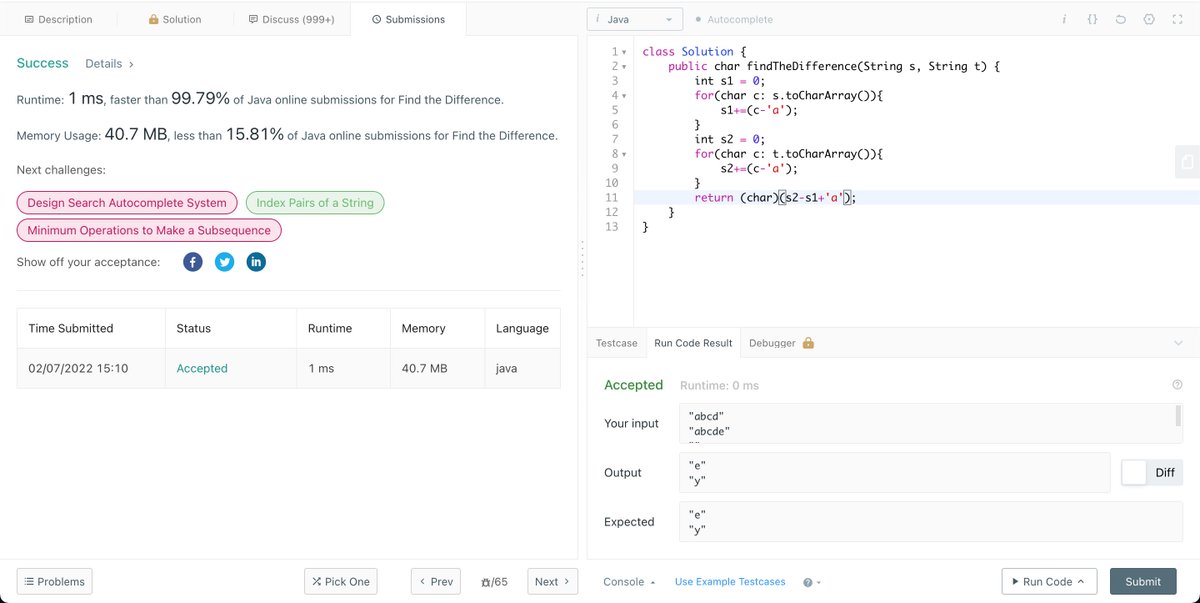Click the lock icon on the Debugger tab
Image resolution: width=1200 pixels, height=603 pixels.
click(808, 343)
